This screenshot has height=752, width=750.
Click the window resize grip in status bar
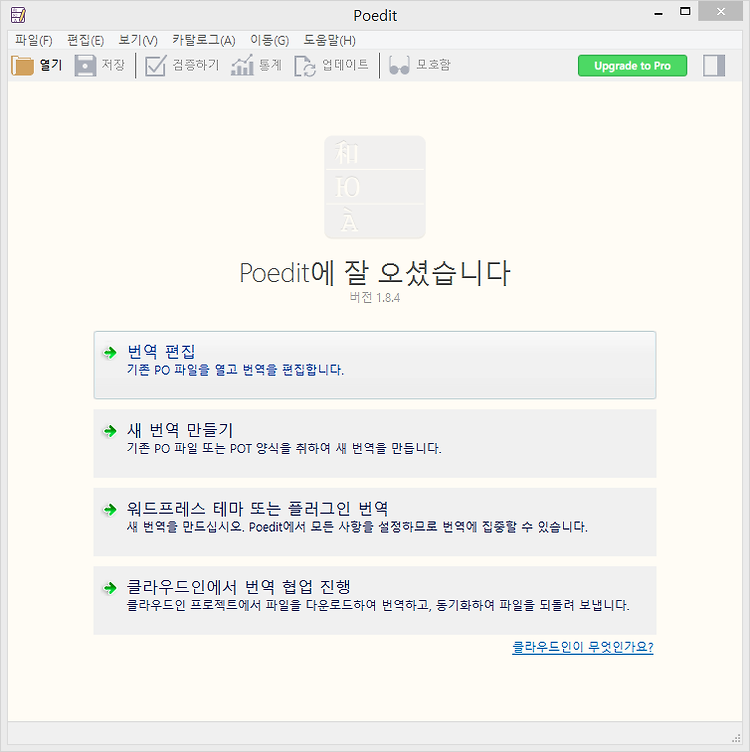pos(736,739)
